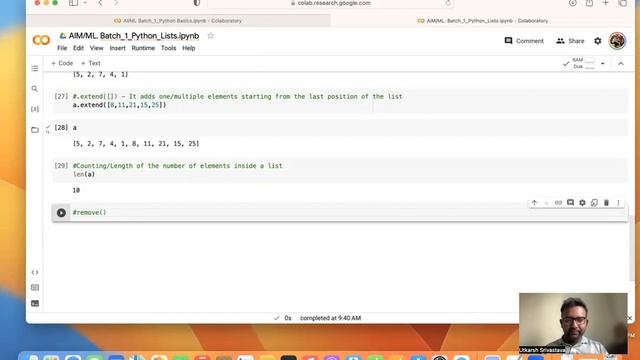Open Safari share sheet icon
Image resolution: width=640 pixels, height=360 pixels.
[589, 3]
